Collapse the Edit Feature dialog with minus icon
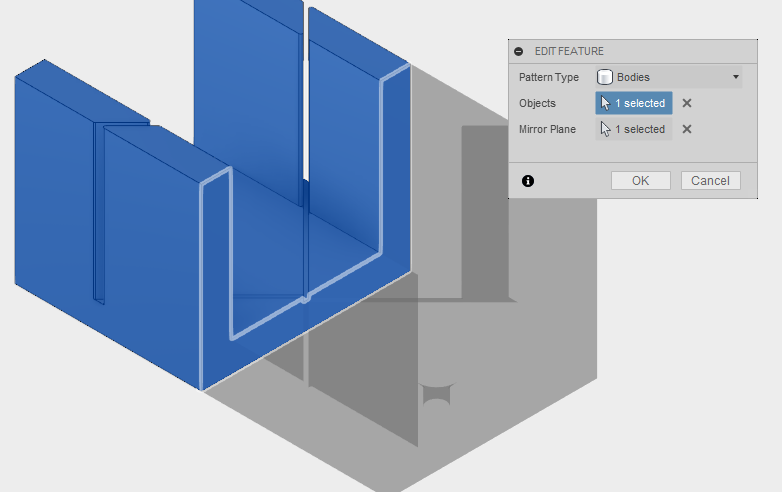Screen dimensions: 782x492 coord(519,51)
